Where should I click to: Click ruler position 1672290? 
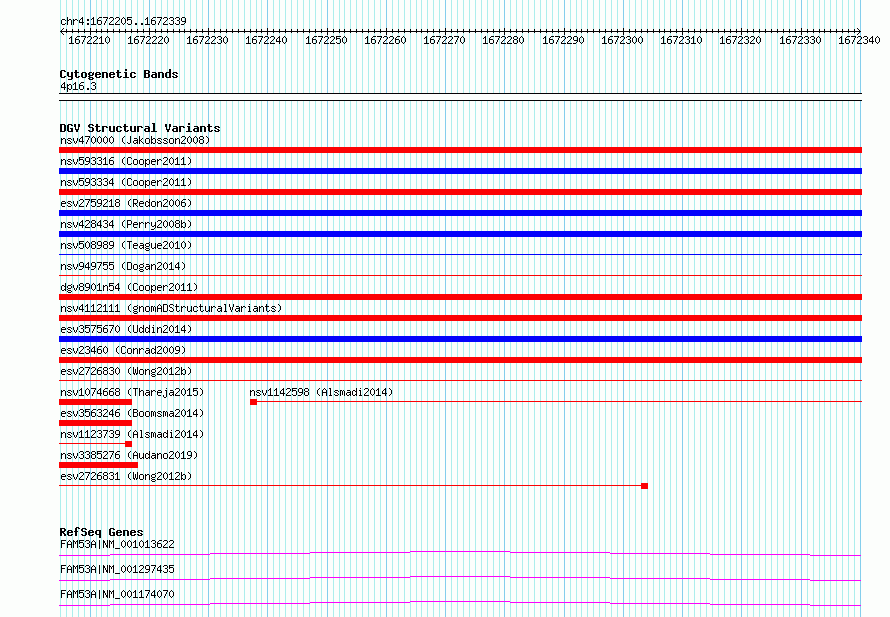563,40
